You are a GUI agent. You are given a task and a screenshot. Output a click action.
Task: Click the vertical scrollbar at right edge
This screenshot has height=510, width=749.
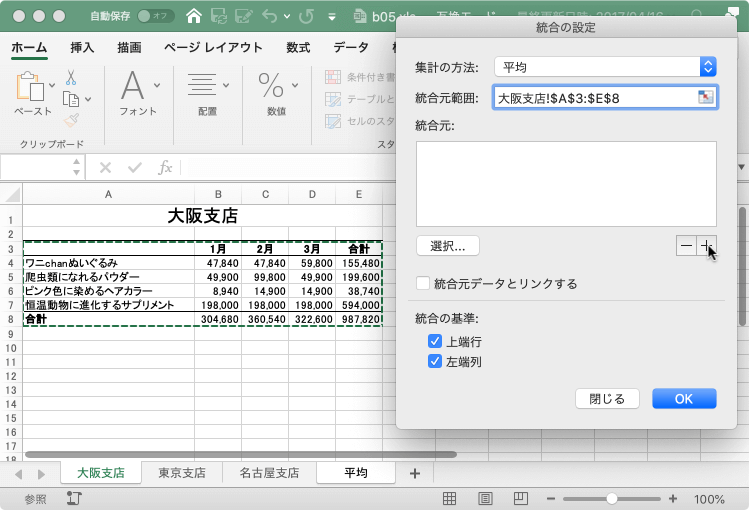(x=742, y=266)
